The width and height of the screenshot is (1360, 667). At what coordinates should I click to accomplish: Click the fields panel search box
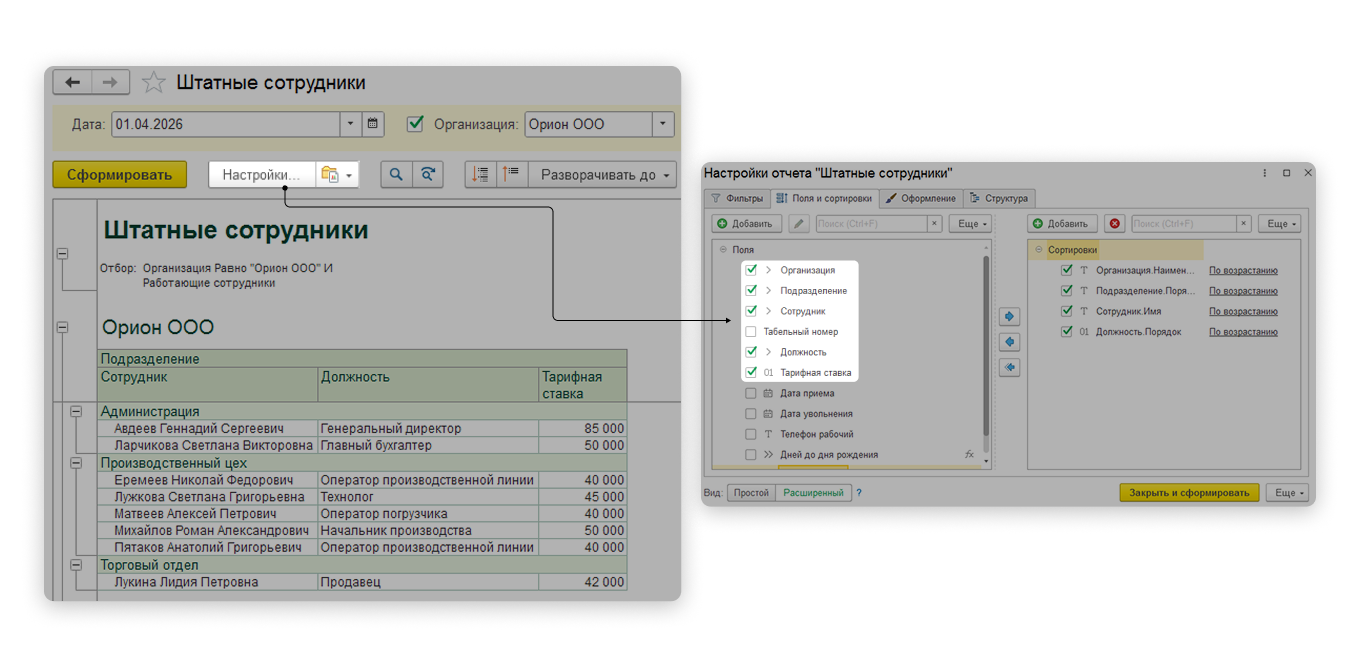pyautogui.click(x=872, y=224)
